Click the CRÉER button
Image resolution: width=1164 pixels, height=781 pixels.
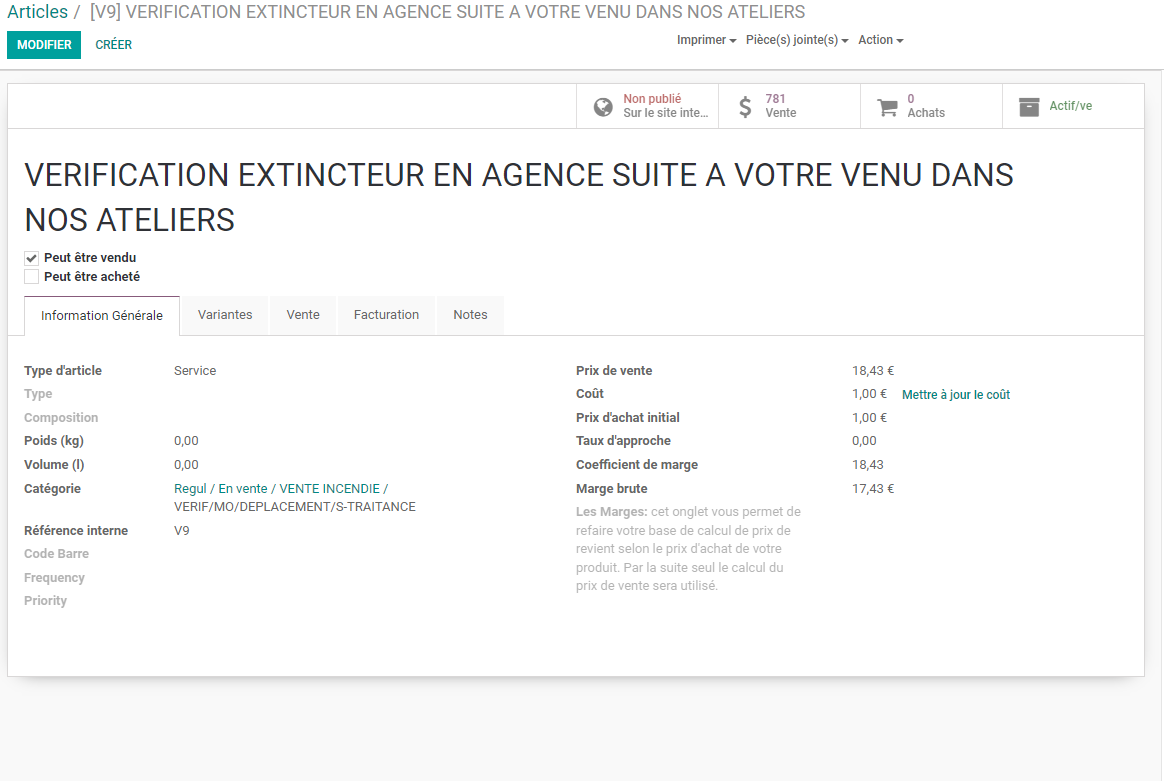click(114, 45)
